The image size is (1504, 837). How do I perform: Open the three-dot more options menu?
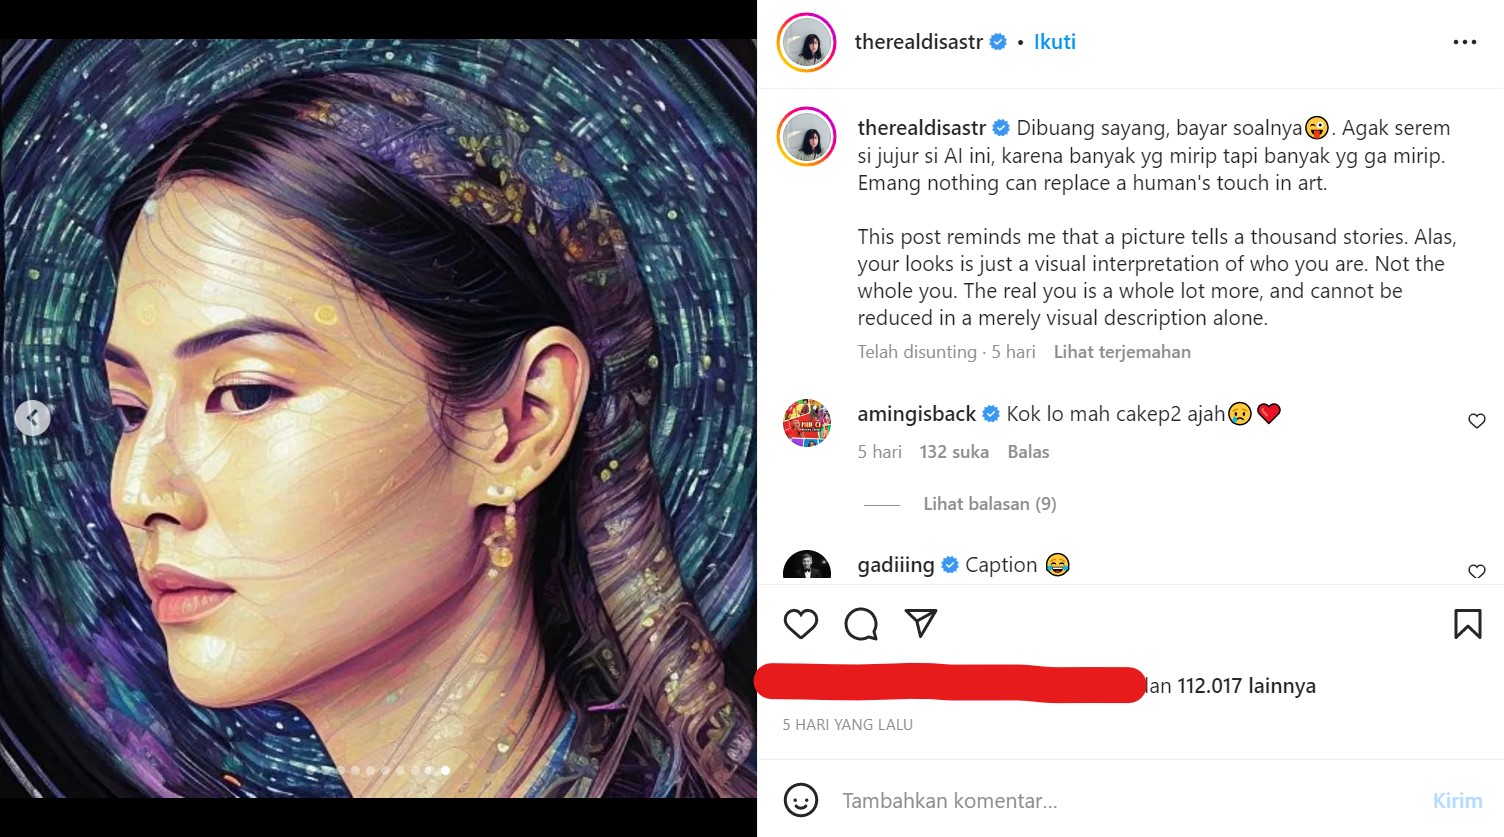tap(1464, 42)
